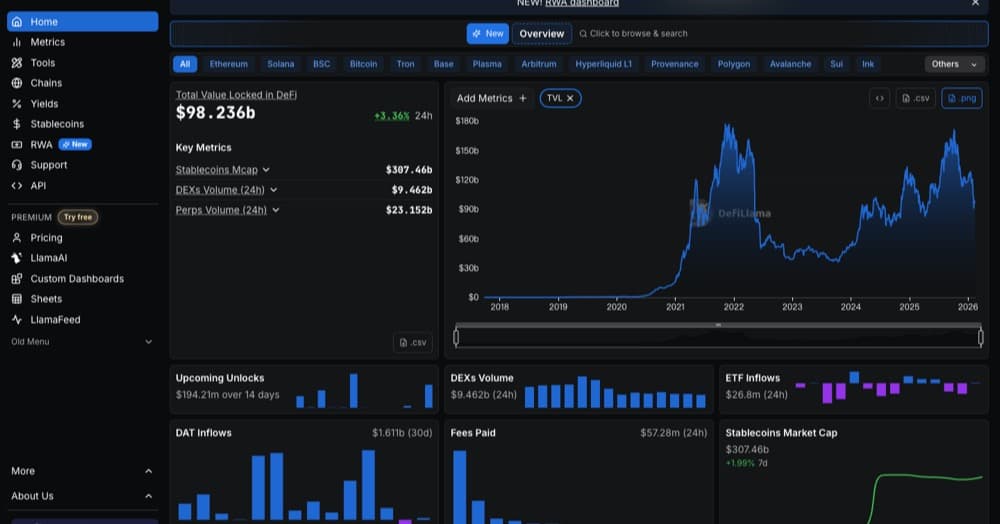Click the LlamaAI llama icon
The image size is (1000, 524).
17,258
